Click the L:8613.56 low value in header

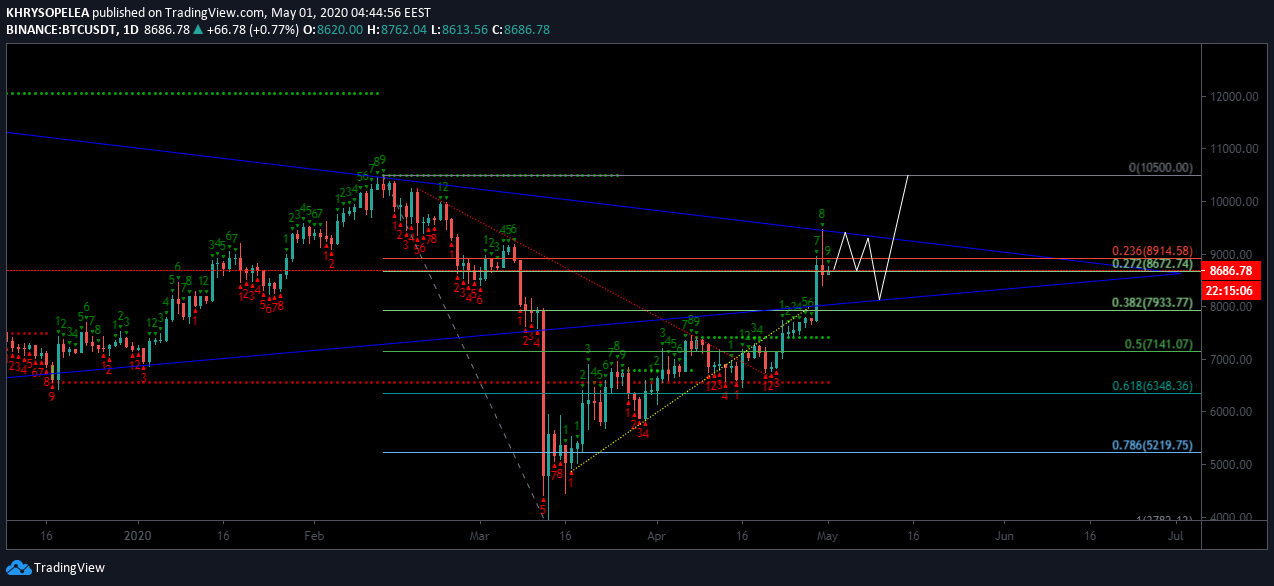click(460, 30)
